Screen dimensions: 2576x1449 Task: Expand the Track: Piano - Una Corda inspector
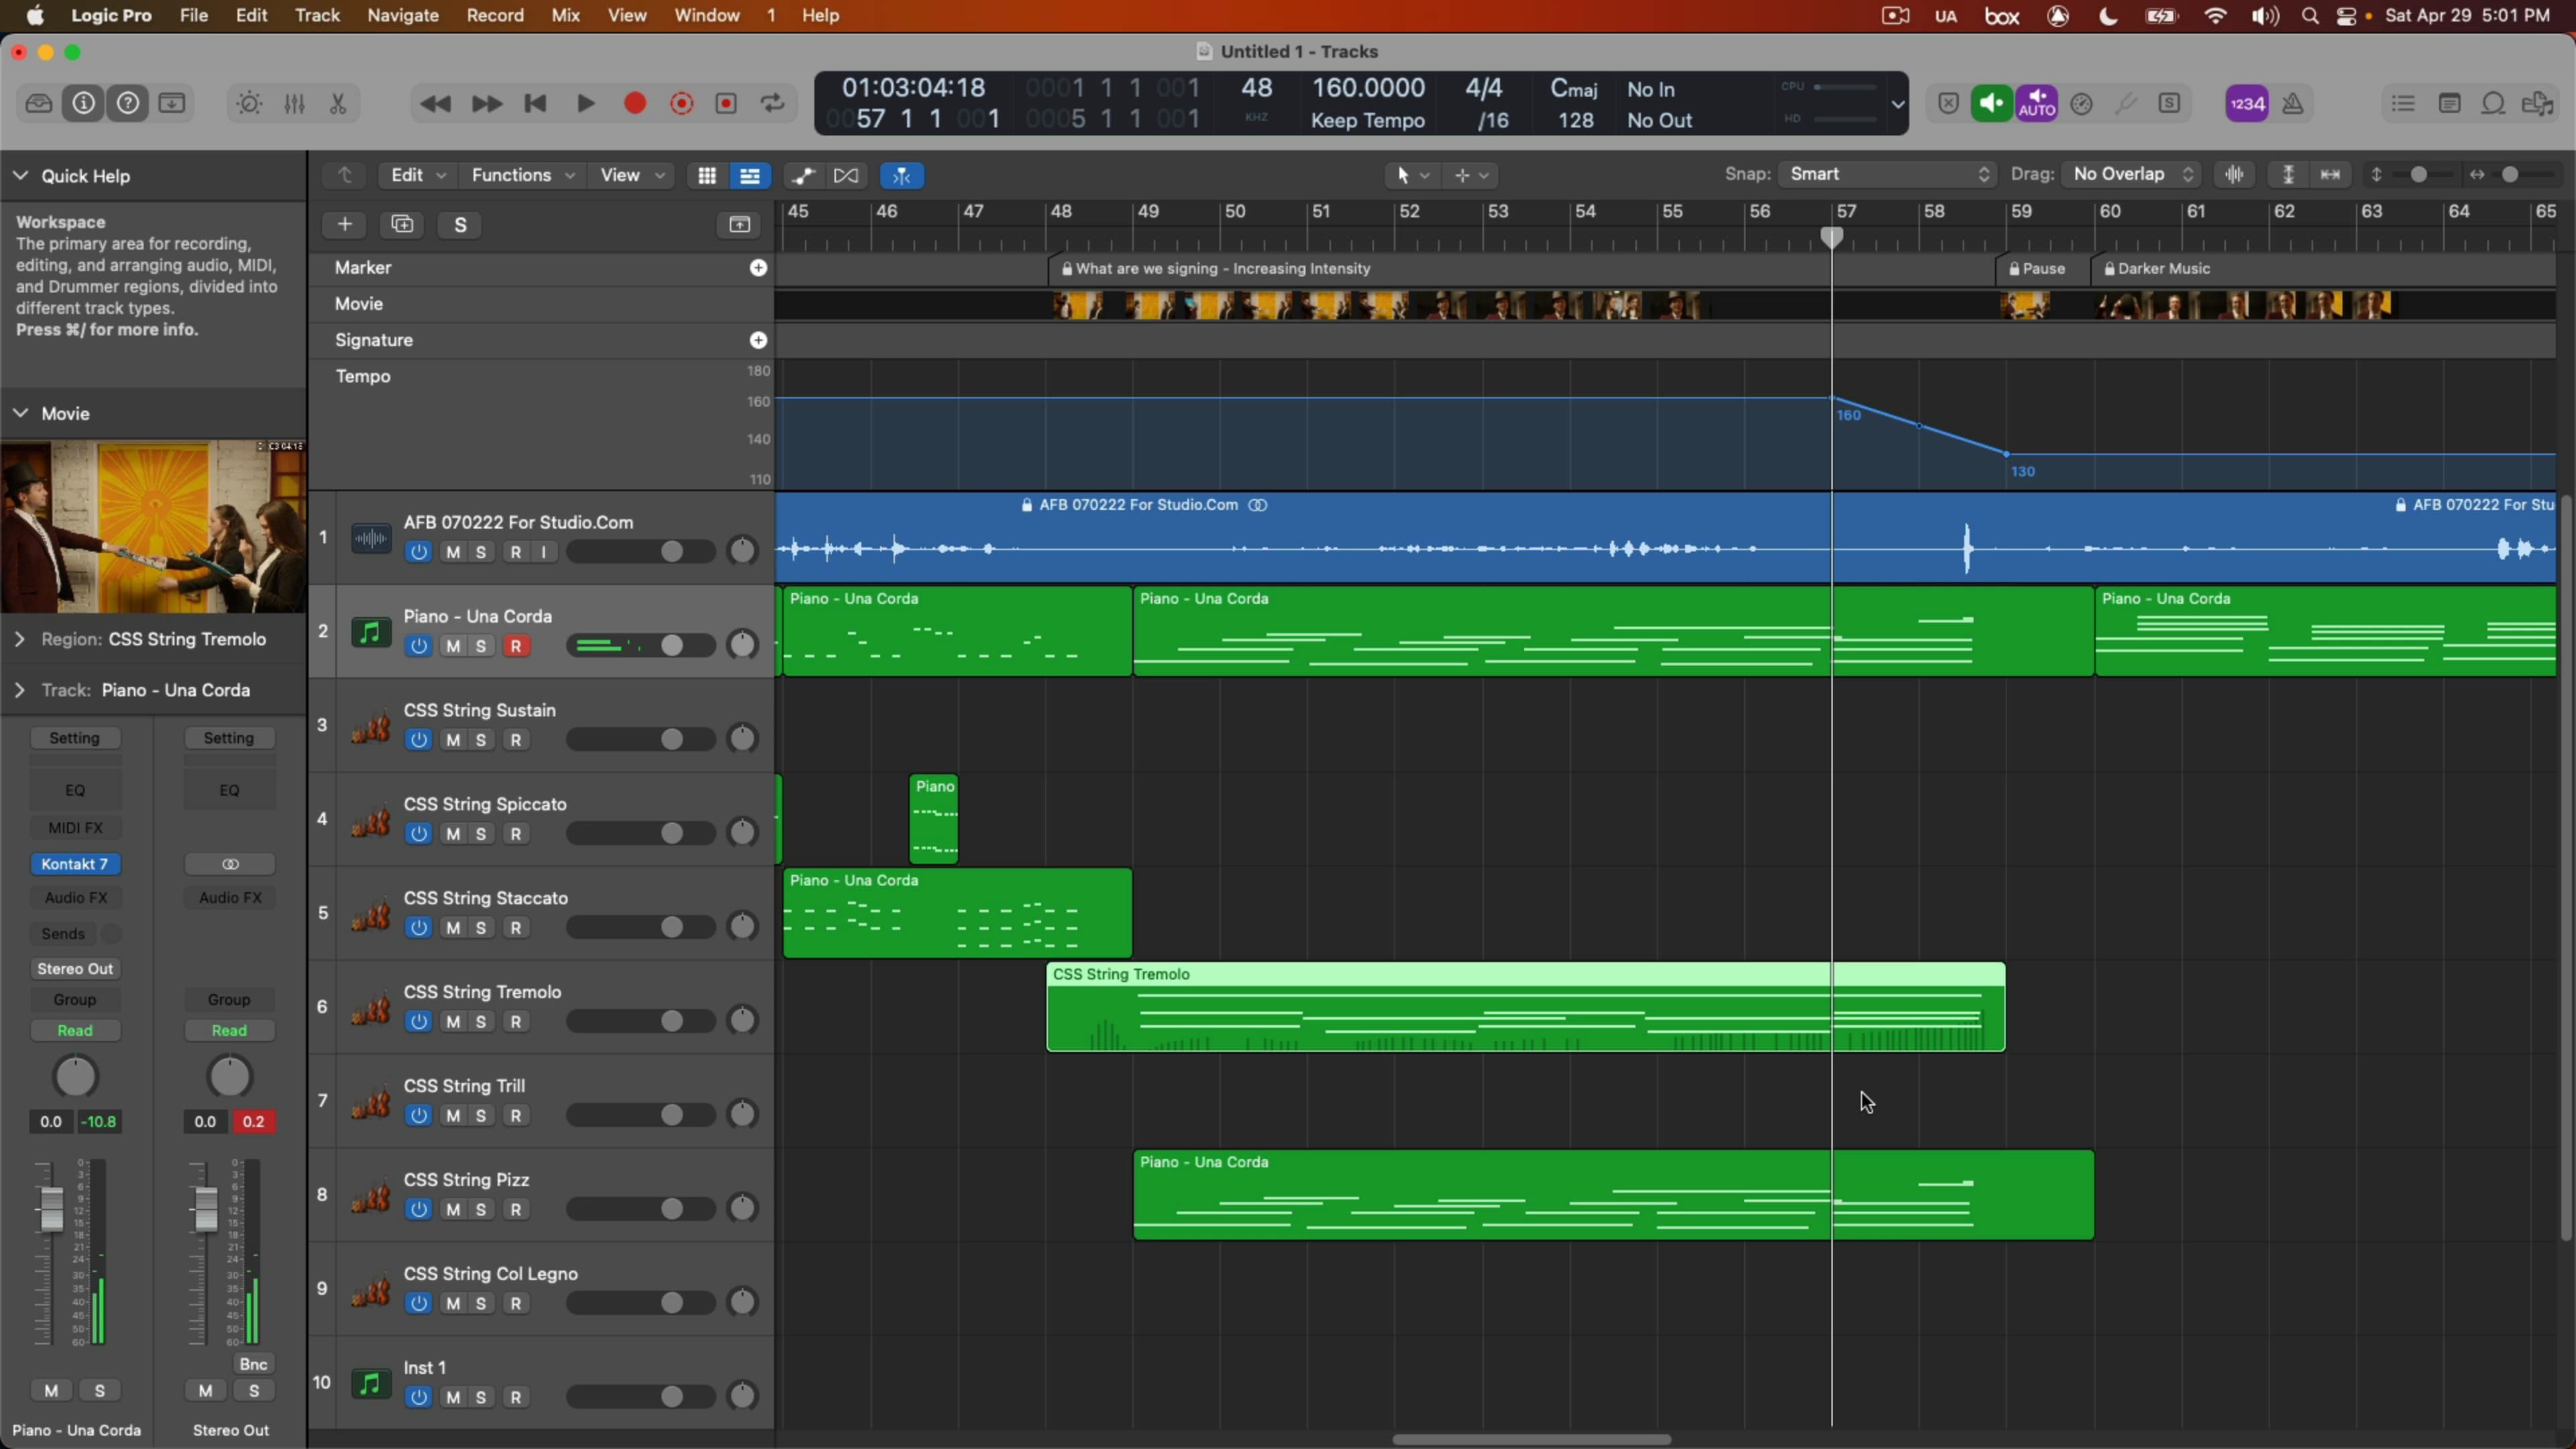tap(20, 690)
